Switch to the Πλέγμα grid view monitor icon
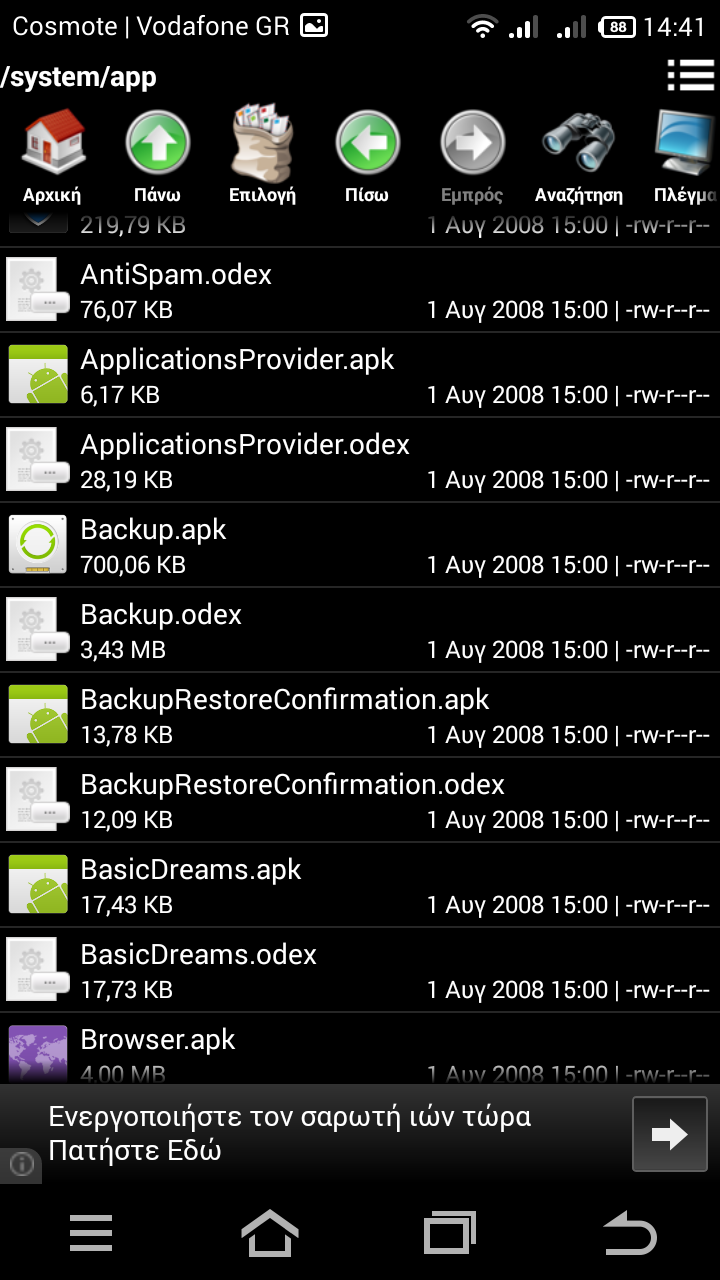Image resolution: width=720 pixels, height=1280 pixels. coord(686,142)
